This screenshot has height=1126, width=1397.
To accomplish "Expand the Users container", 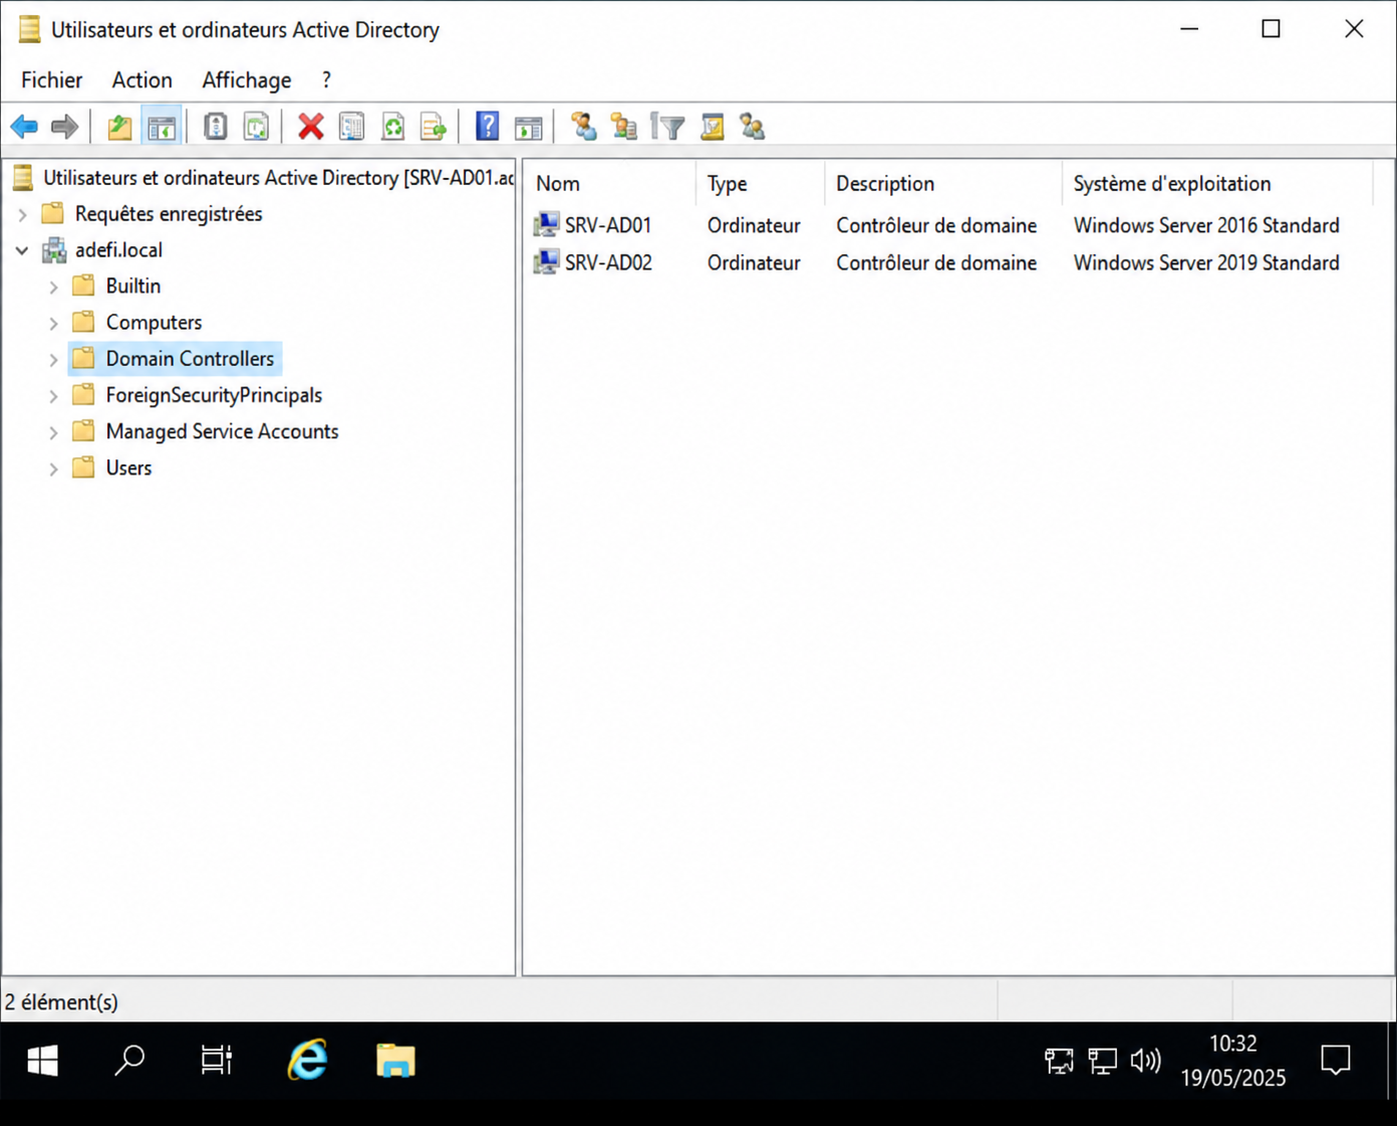I will tap(54, 468).
